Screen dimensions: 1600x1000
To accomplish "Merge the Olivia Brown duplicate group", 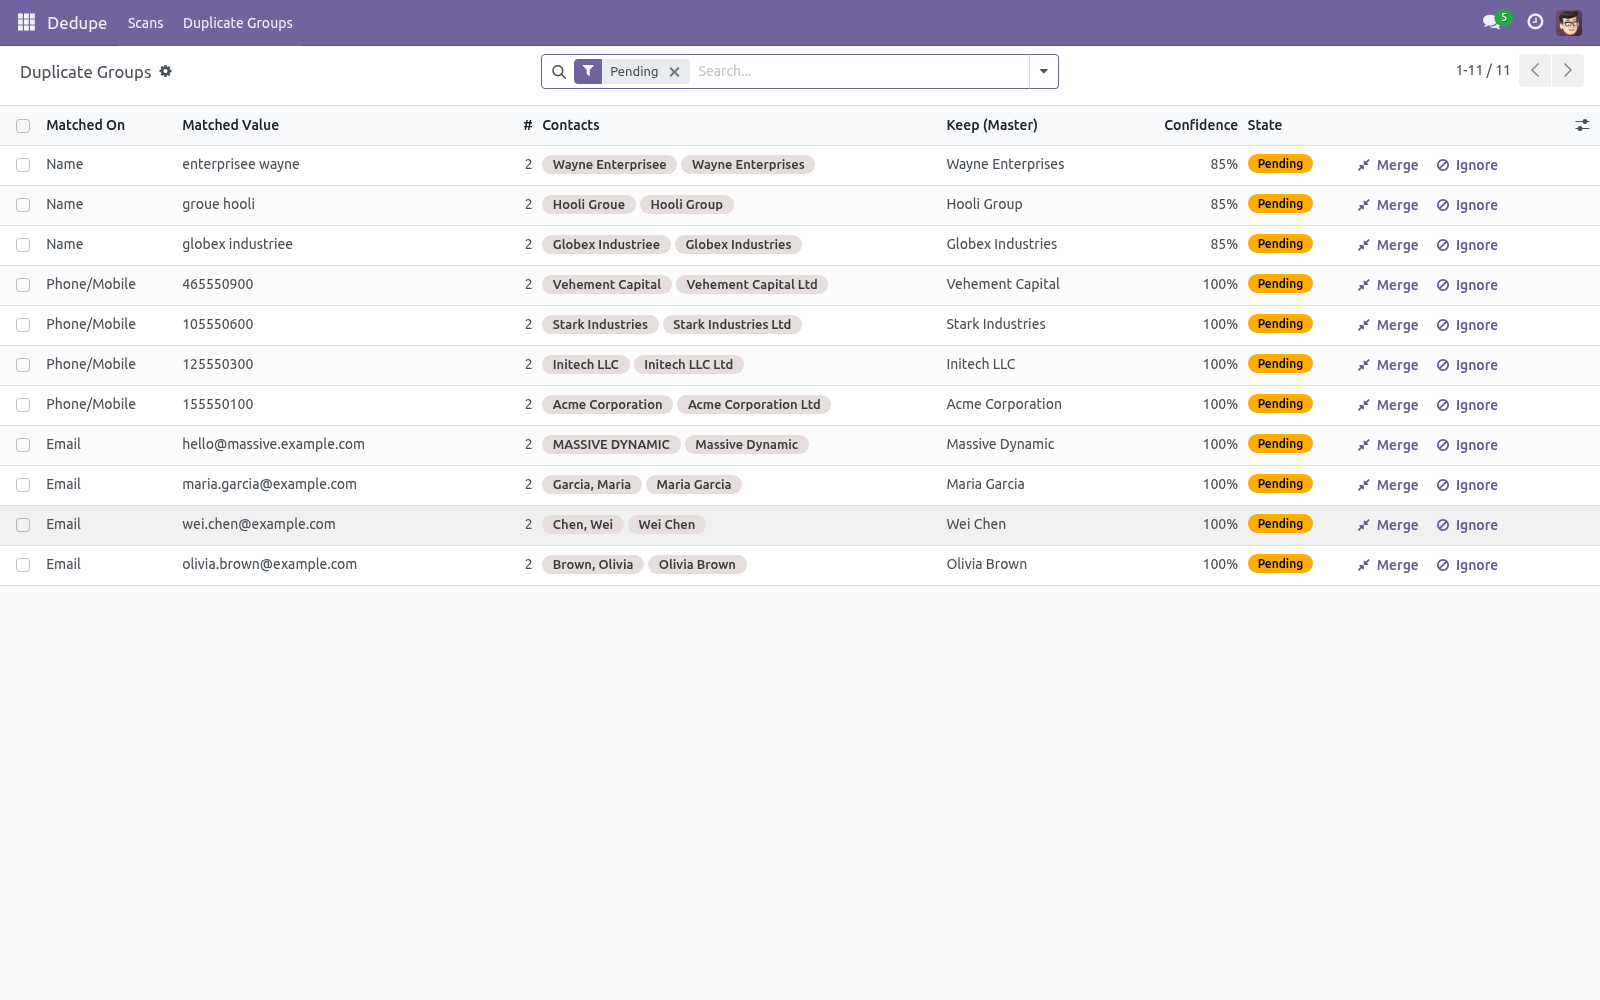I will coord(1388,565).
